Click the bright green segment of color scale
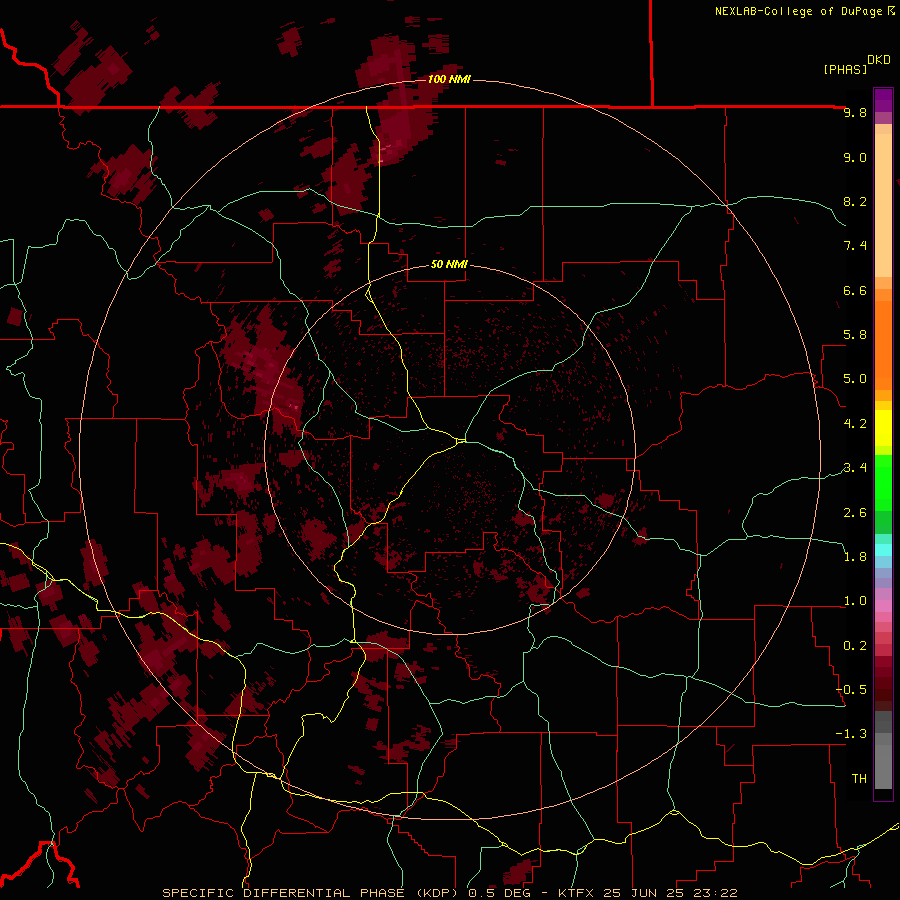Image resolution: width=900 pixels, height=900 pixels. point(883,482)
